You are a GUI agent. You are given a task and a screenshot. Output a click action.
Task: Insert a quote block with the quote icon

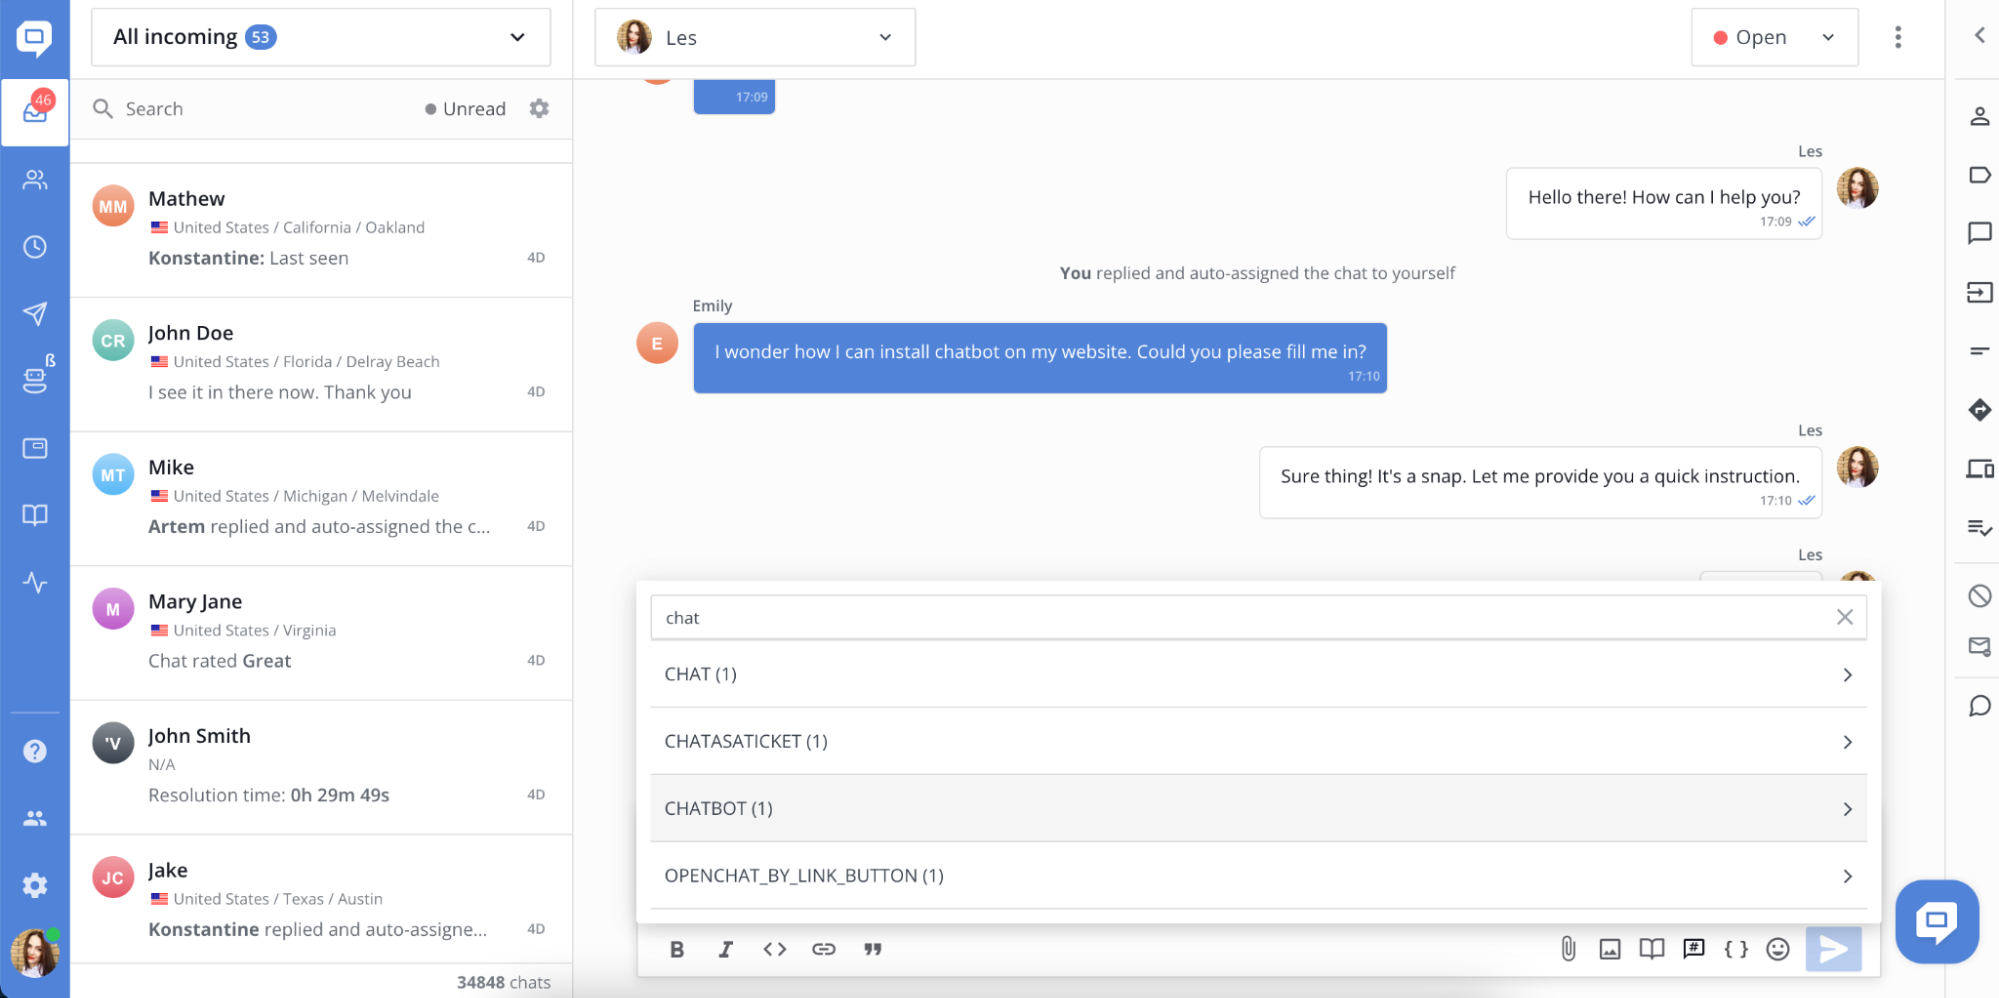pos(872,949)
